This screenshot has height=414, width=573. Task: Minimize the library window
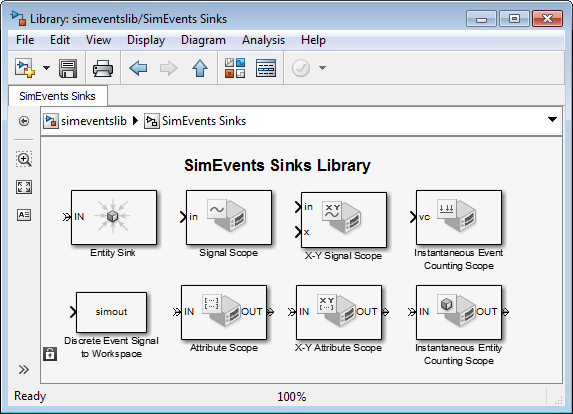click(x=481, y=19)
